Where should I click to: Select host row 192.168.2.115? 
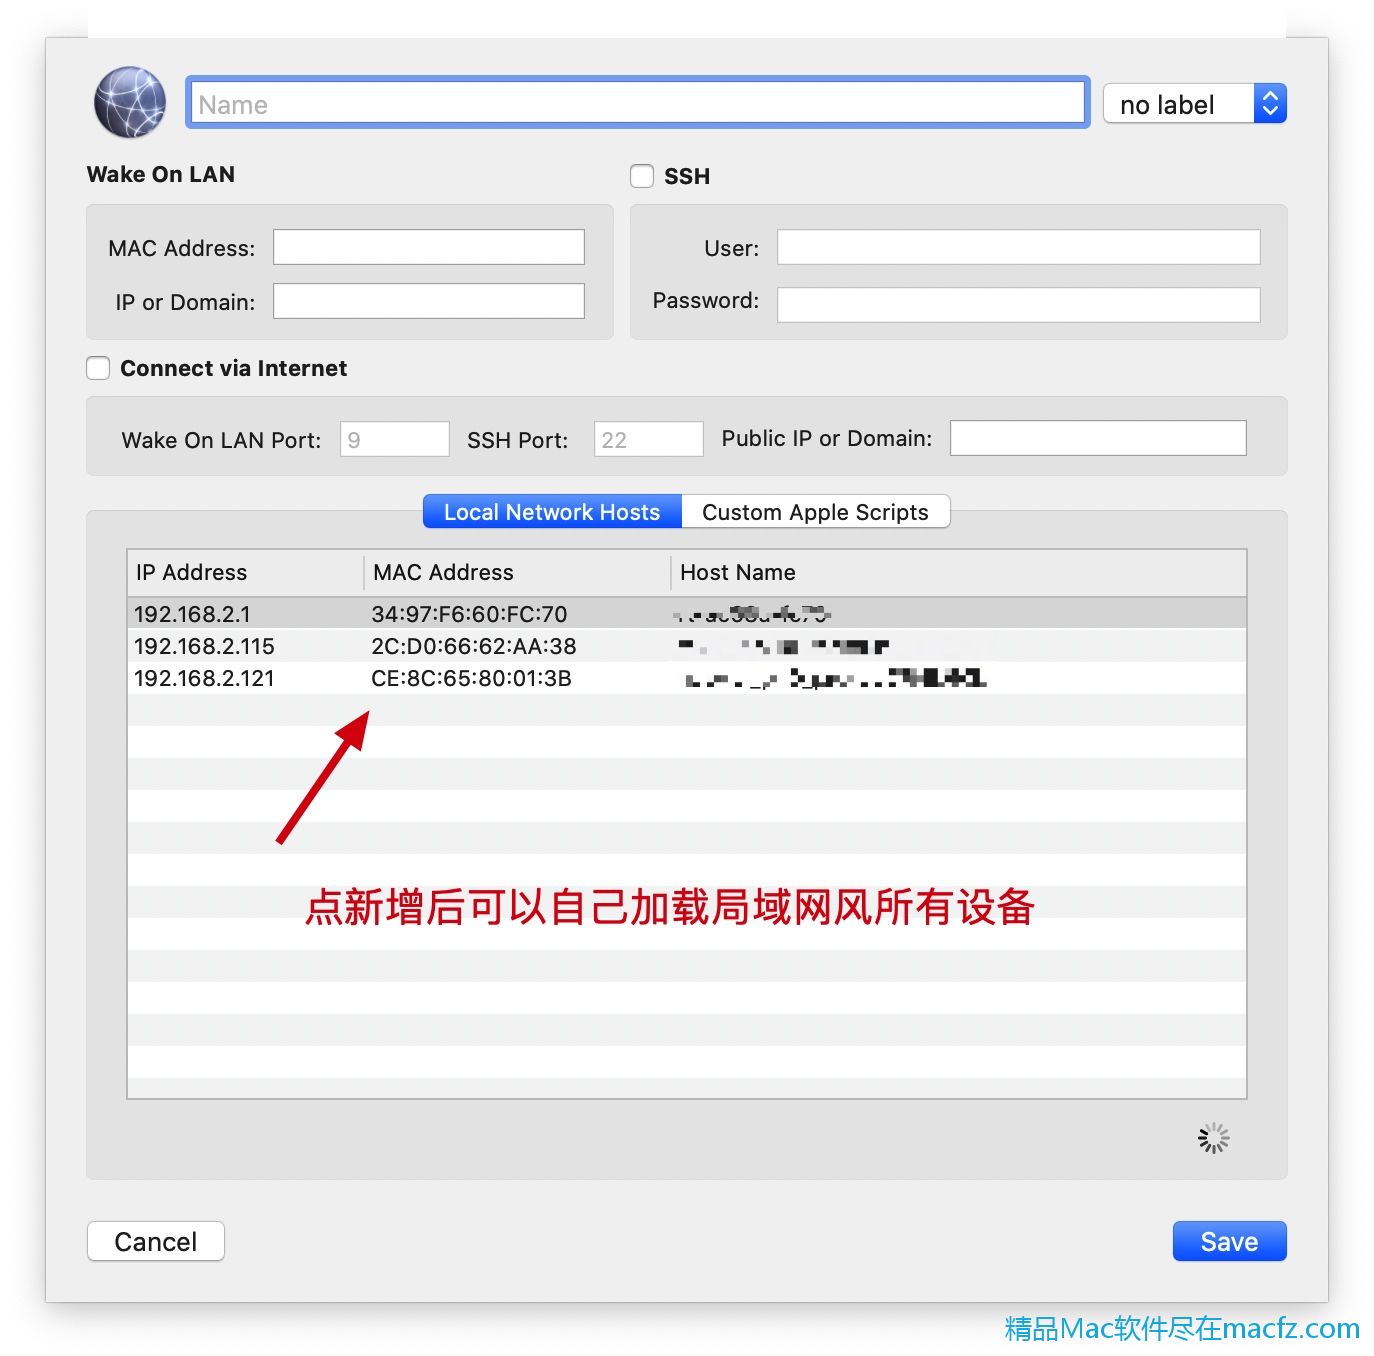687,646
